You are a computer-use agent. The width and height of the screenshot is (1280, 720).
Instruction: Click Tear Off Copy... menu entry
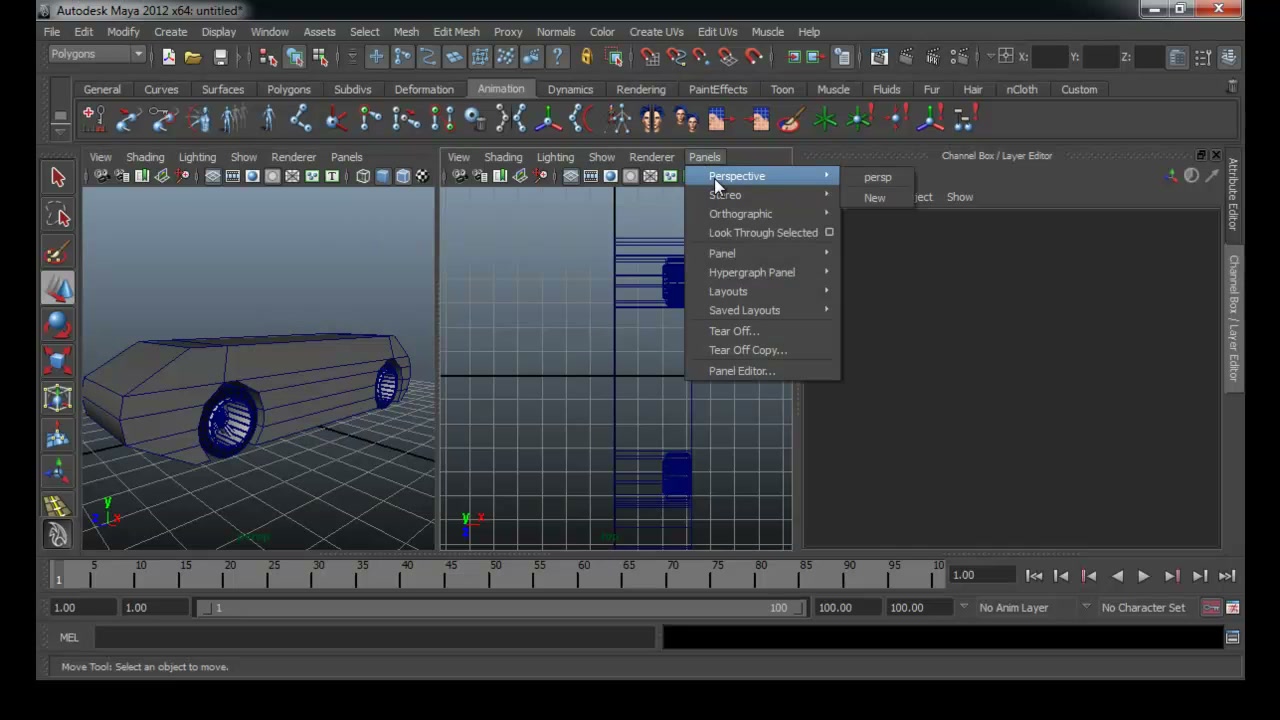tap(748, 350)
